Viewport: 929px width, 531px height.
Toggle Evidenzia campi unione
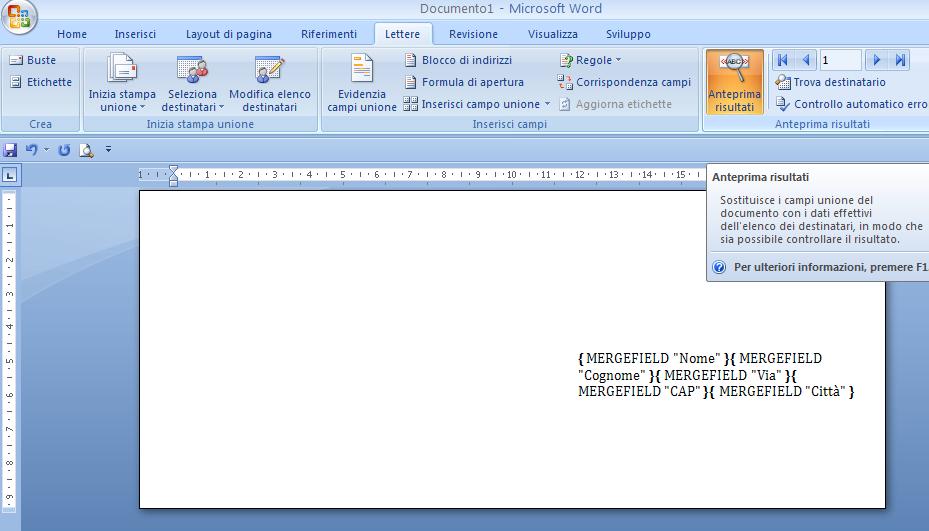[361, 82]
